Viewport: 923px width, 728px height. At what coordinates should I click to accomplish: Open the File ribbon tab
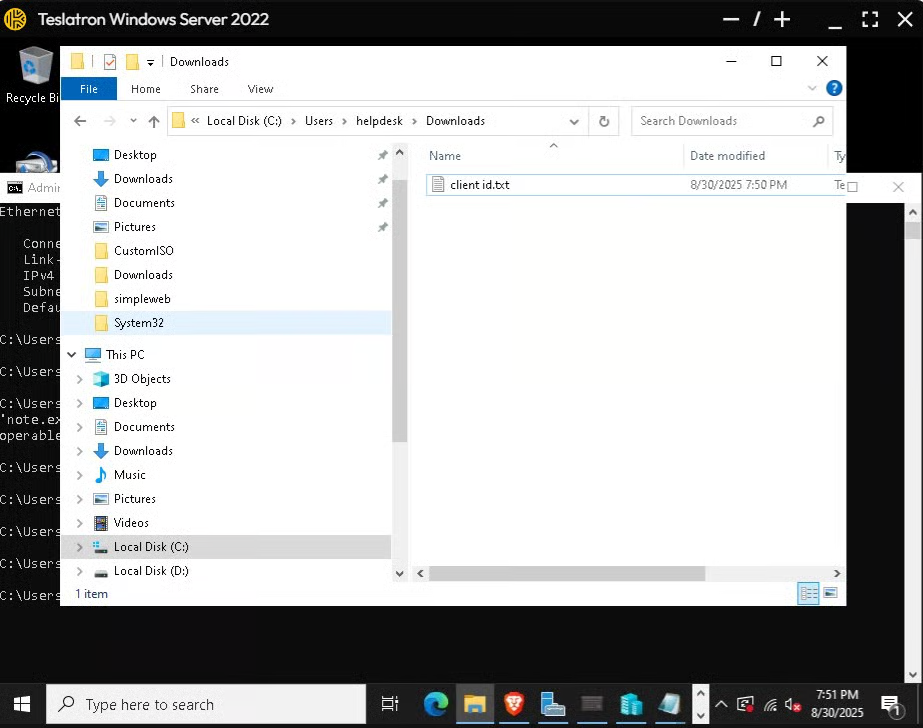(x=89, y=89)
